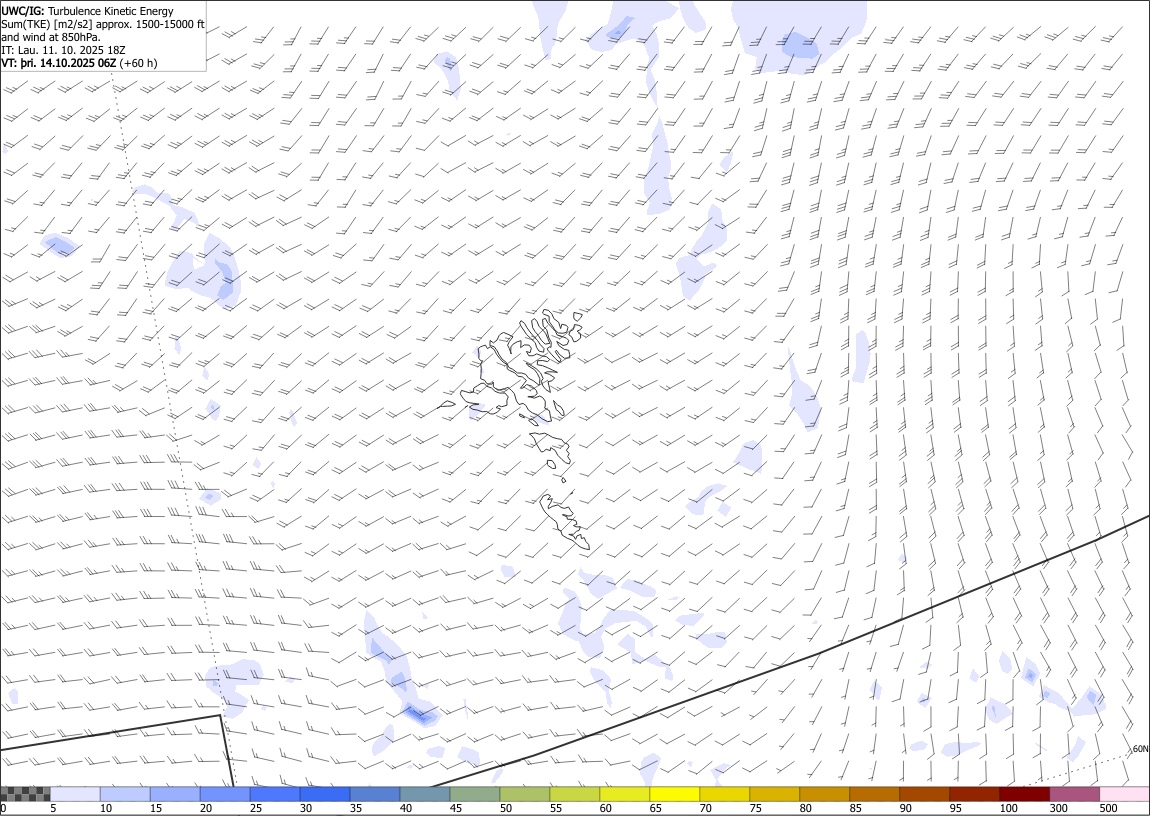Pick the 25–30 legend color swatch
Screen dimensions: 1150x816
pos(275,794)
